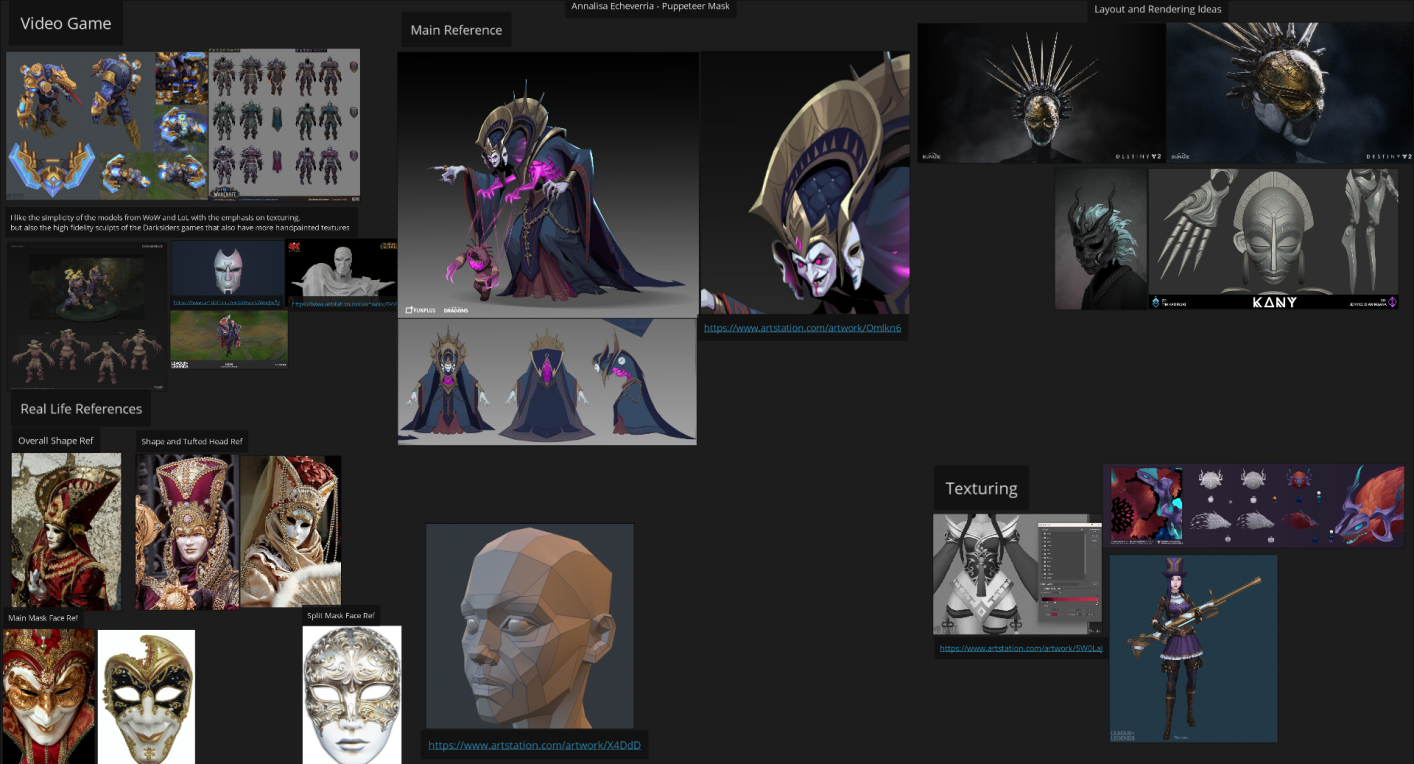Select the KANY grey sculpt sheet image
Image resolution: width=1414 pixels, height=764 pixels.
[x=1273, y=239]
